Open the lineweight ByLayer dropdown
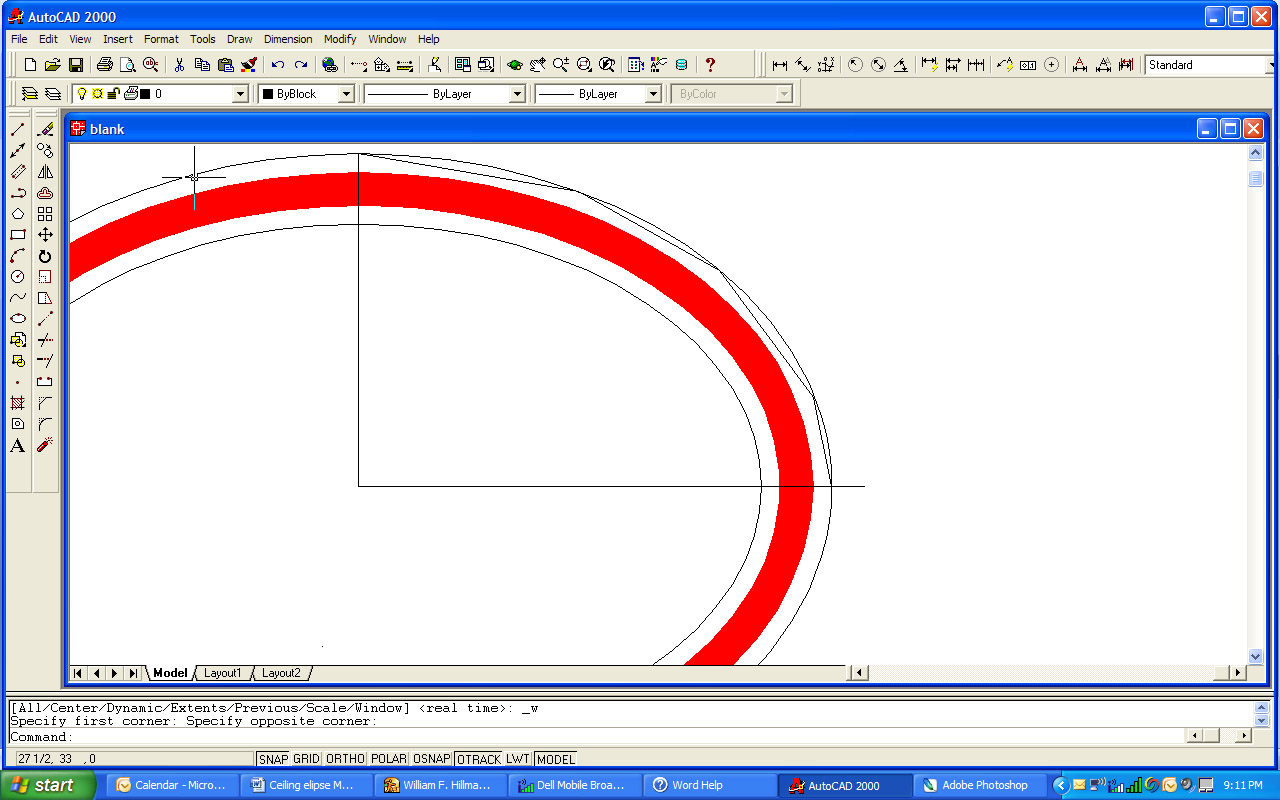Viewport: 1280px width, 800px height. point(653,94)
